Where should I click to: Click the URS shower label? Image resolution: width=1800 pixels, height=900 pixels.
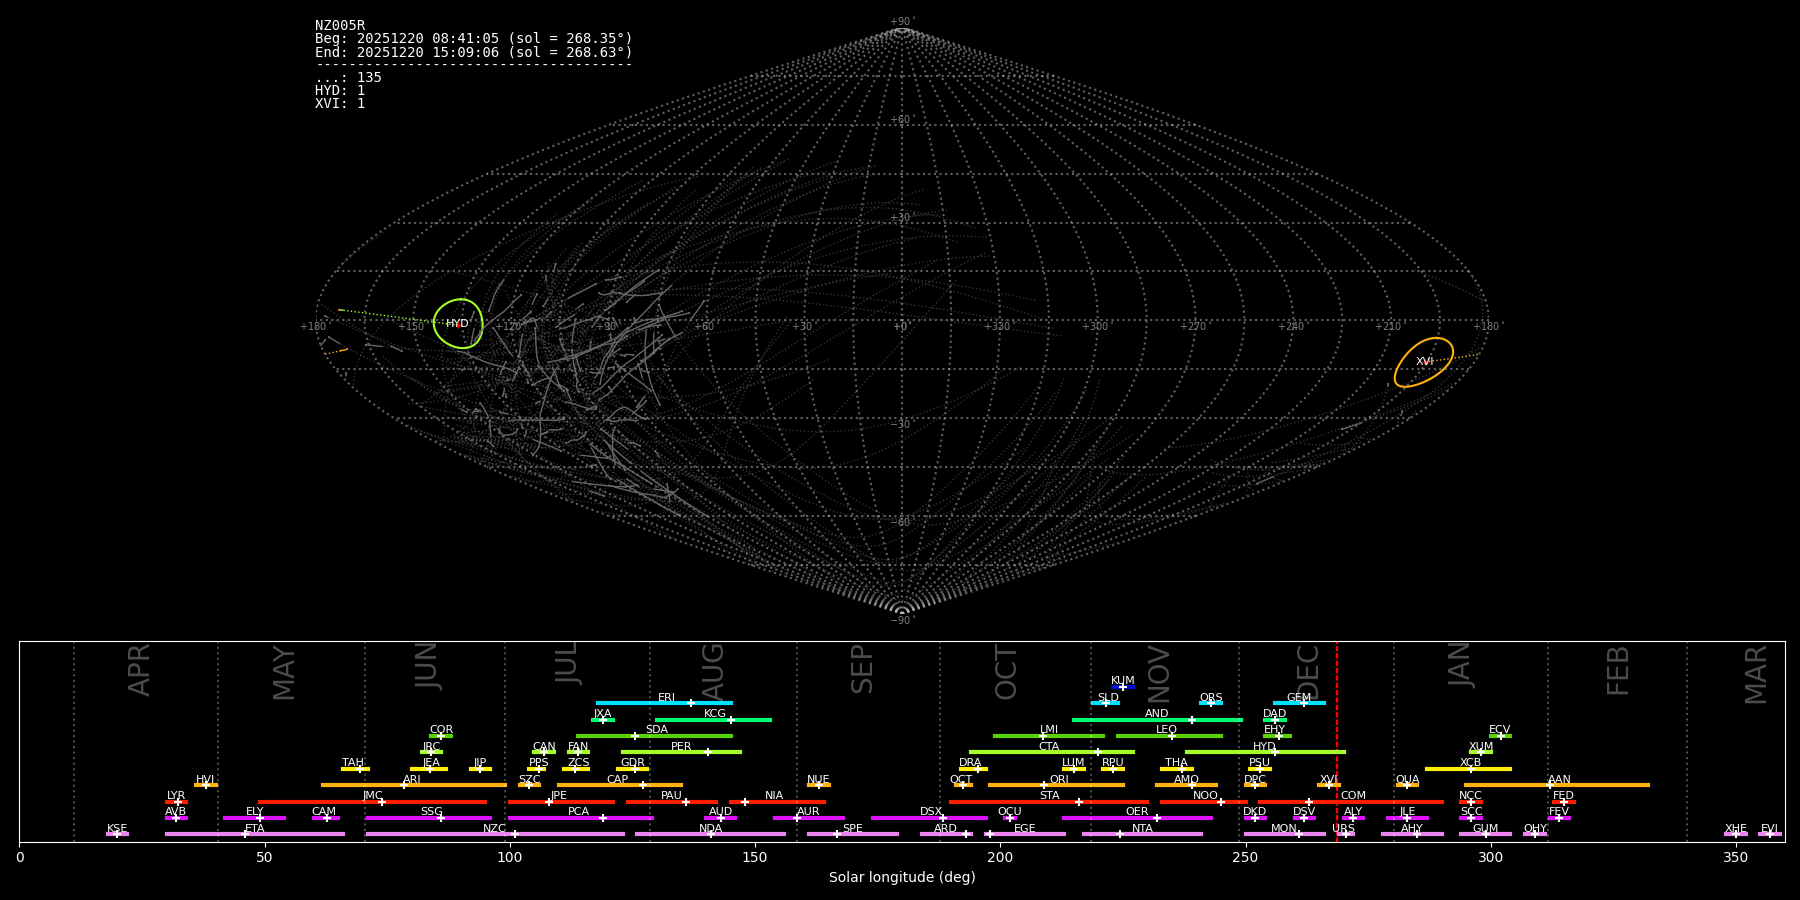tap(1343, 829)
